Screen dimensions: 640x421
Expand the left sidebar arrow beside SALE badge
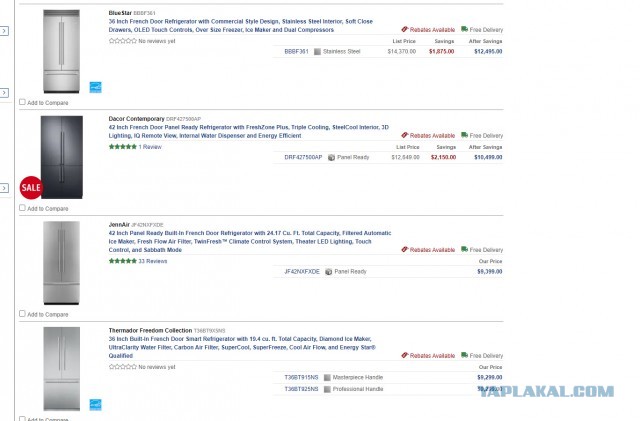tap(4, 188)
